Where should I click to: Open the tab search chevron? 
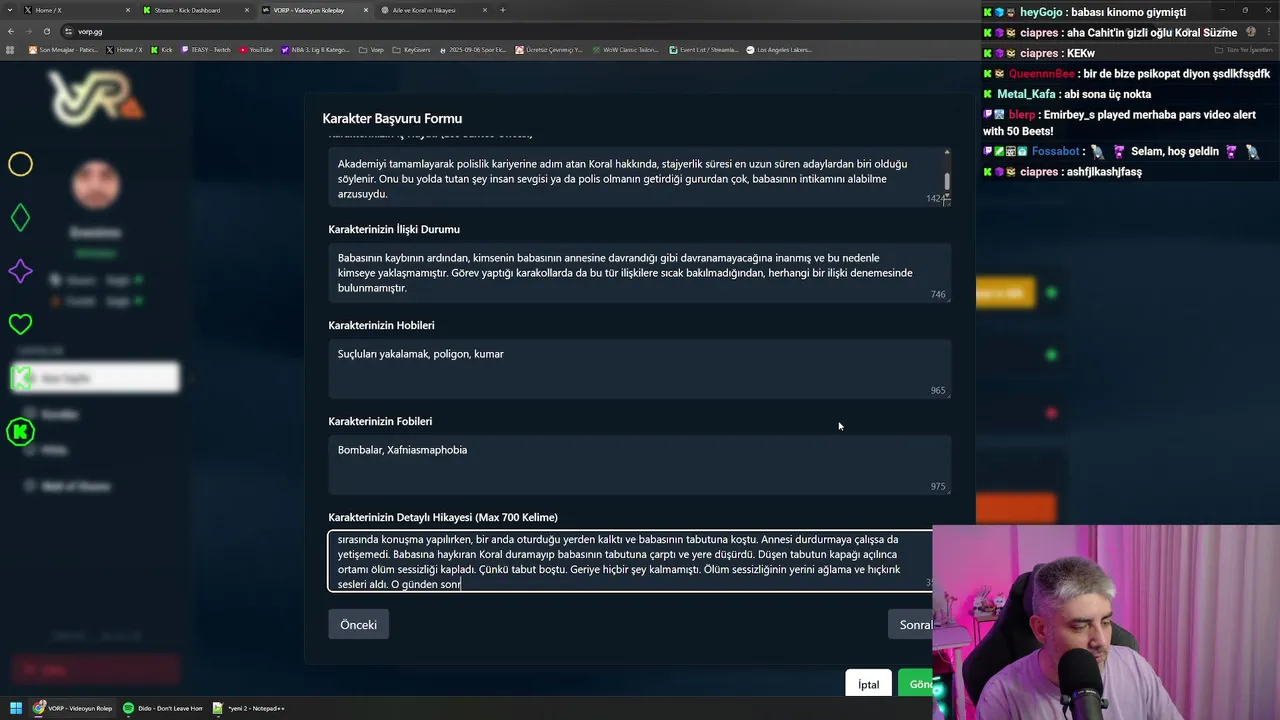[x=10, y=10]
